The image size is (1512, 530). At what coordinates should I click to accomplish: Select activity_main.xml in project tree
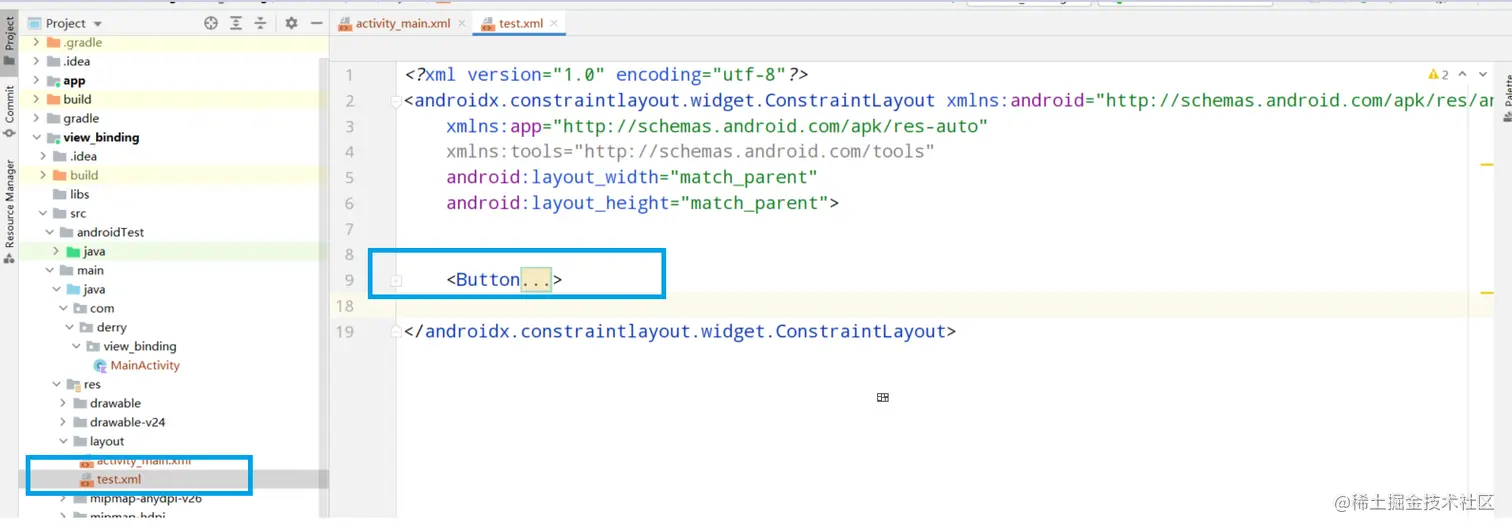144,461
